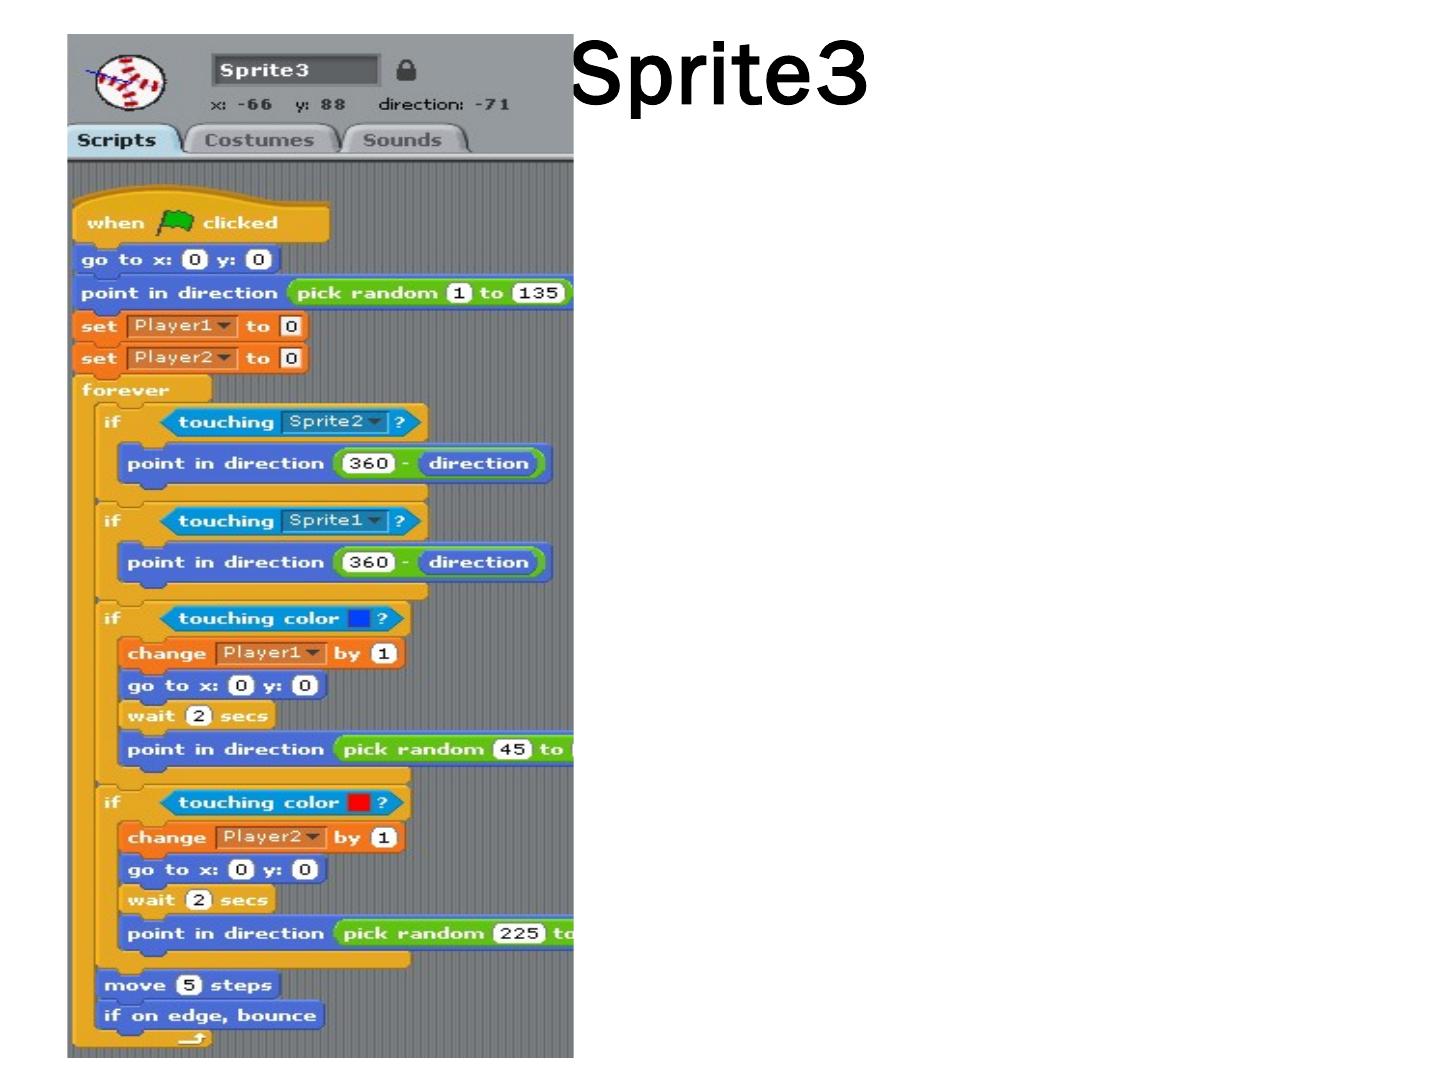The width and height of the screenshot is (1440, 1080).
Task: Click 2 in the wait block under change Player1
Action: tap(198, 716)
